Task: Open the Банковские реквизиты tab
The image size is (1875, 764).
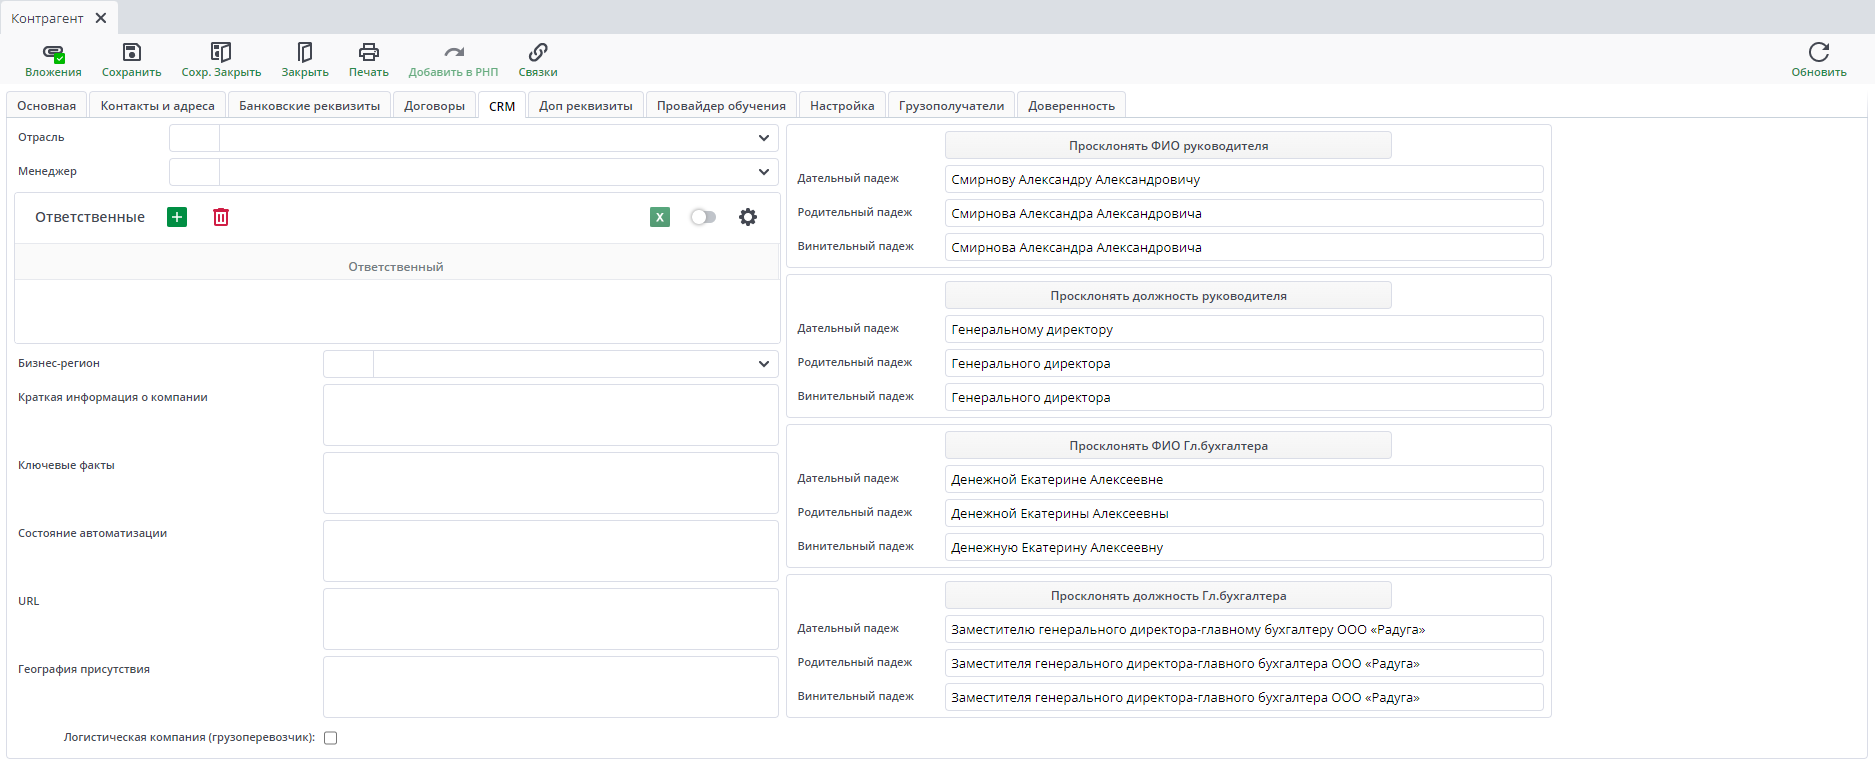Action: pos(310,106)
